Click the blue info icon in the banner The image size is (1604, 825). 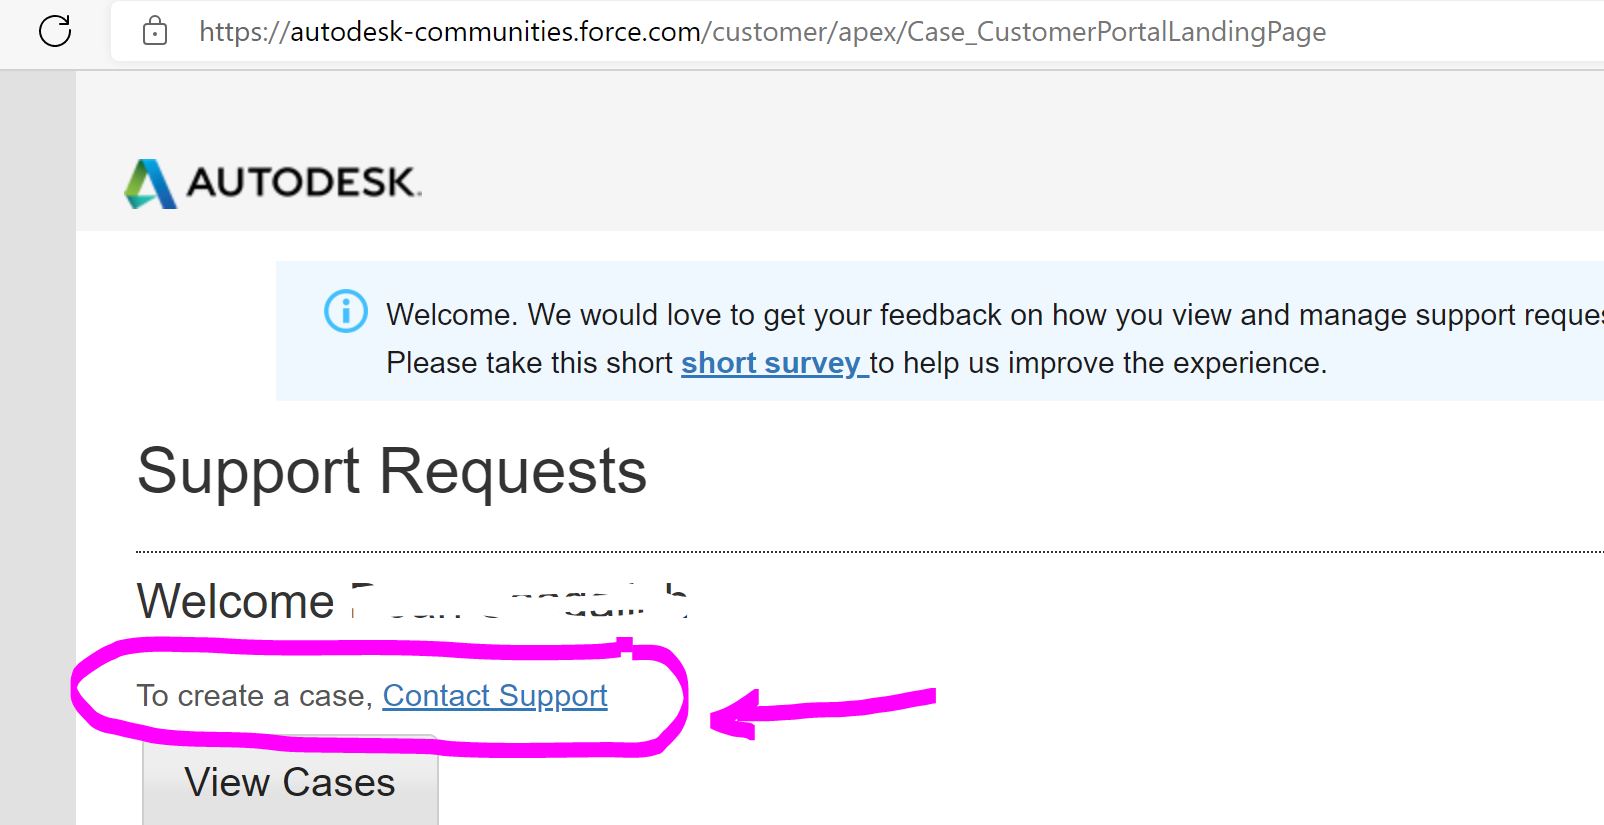pos(346,311)
